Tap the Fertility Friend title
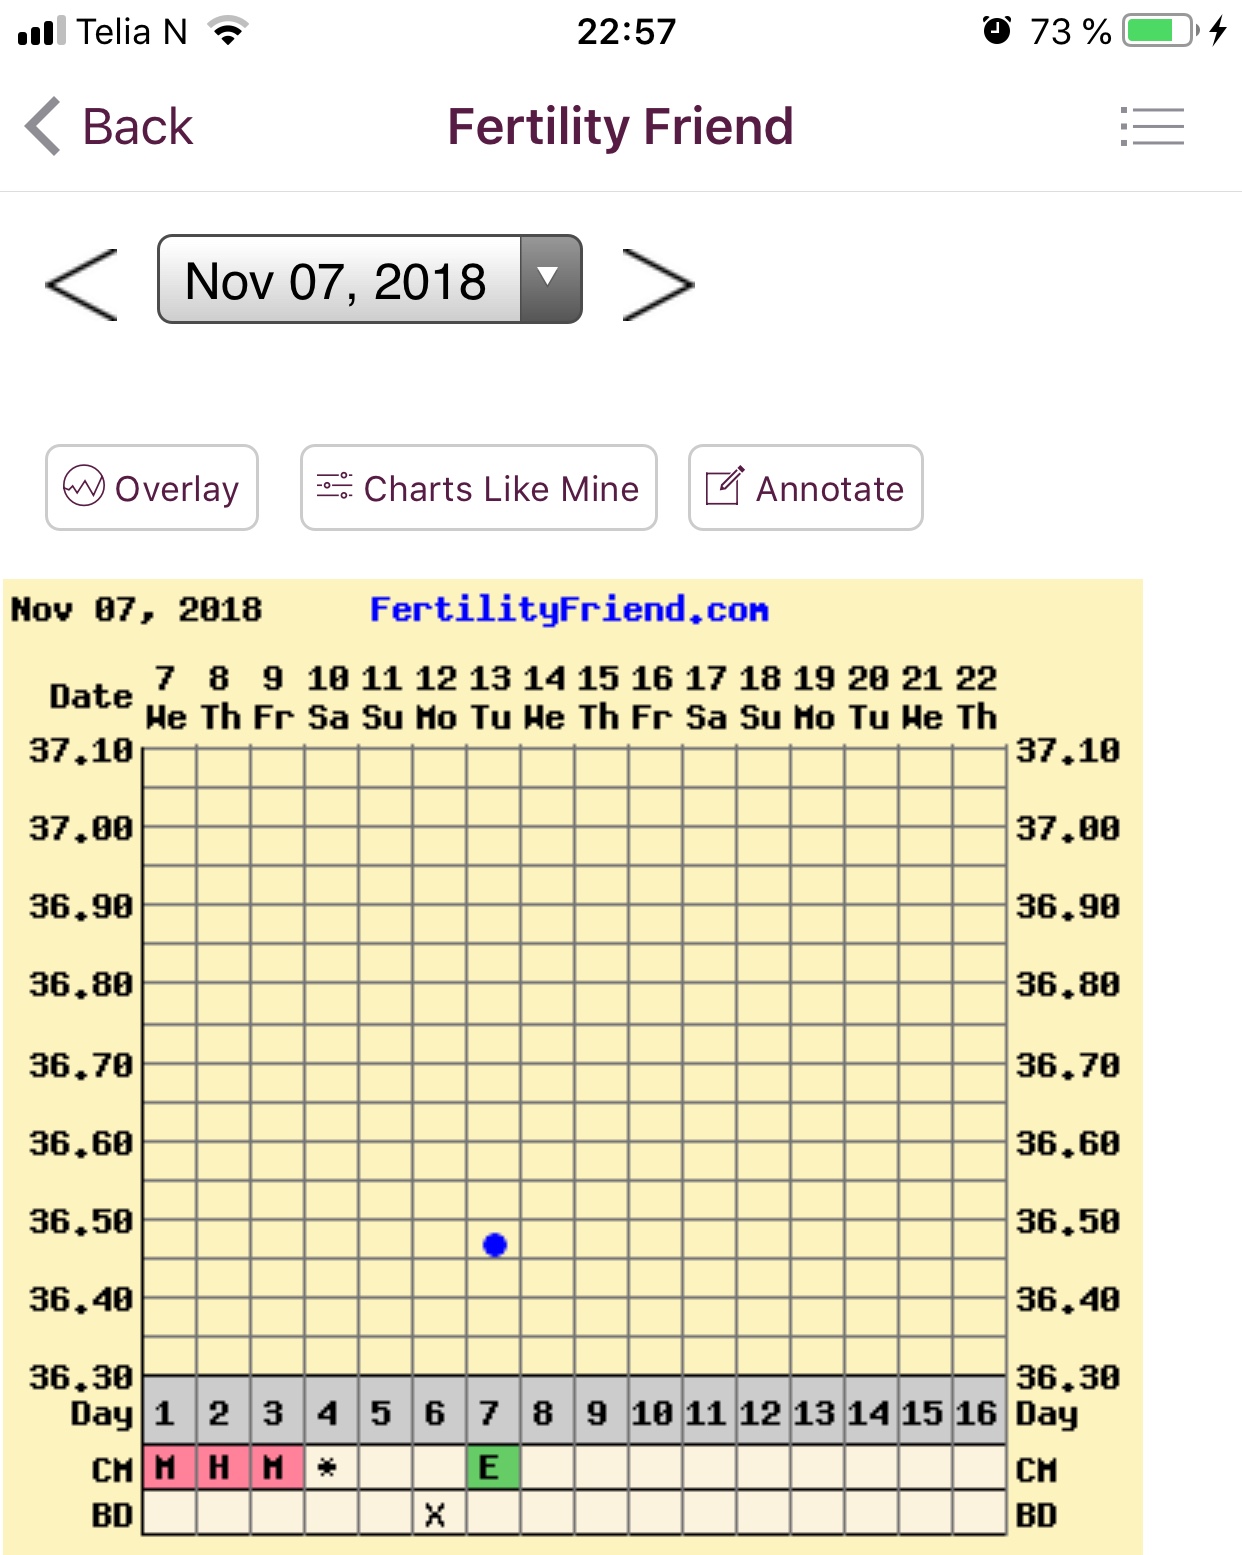Image resolution: width=1242 pixels, height=1555 pixels. point(620,127)
